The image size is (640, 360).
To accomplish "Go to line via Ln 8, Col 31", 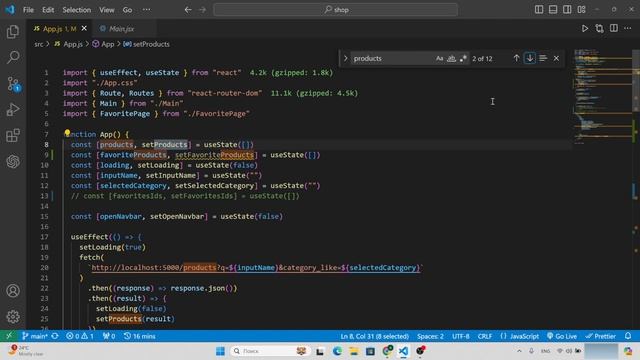I will pyautogui.click(x=374, y=336).
